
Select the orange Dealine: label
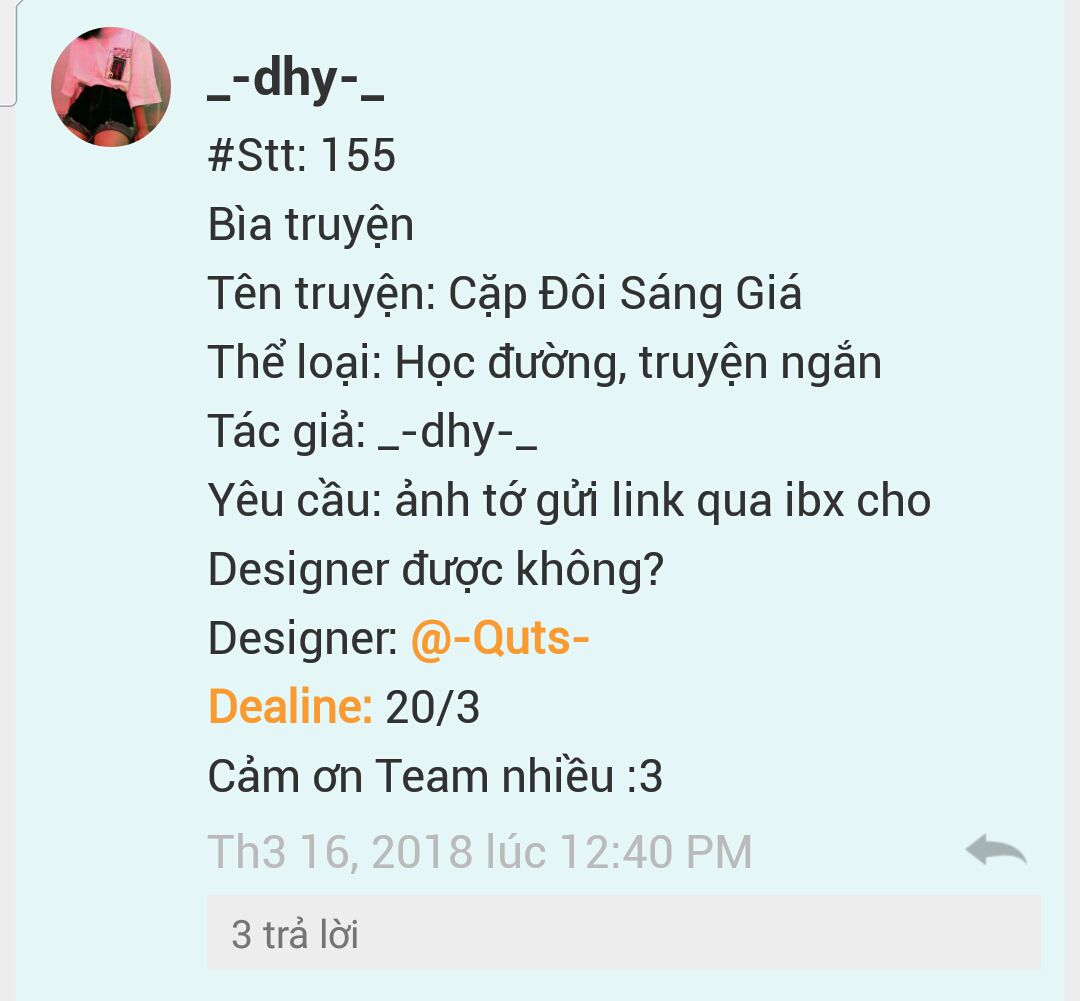(290, 707)
